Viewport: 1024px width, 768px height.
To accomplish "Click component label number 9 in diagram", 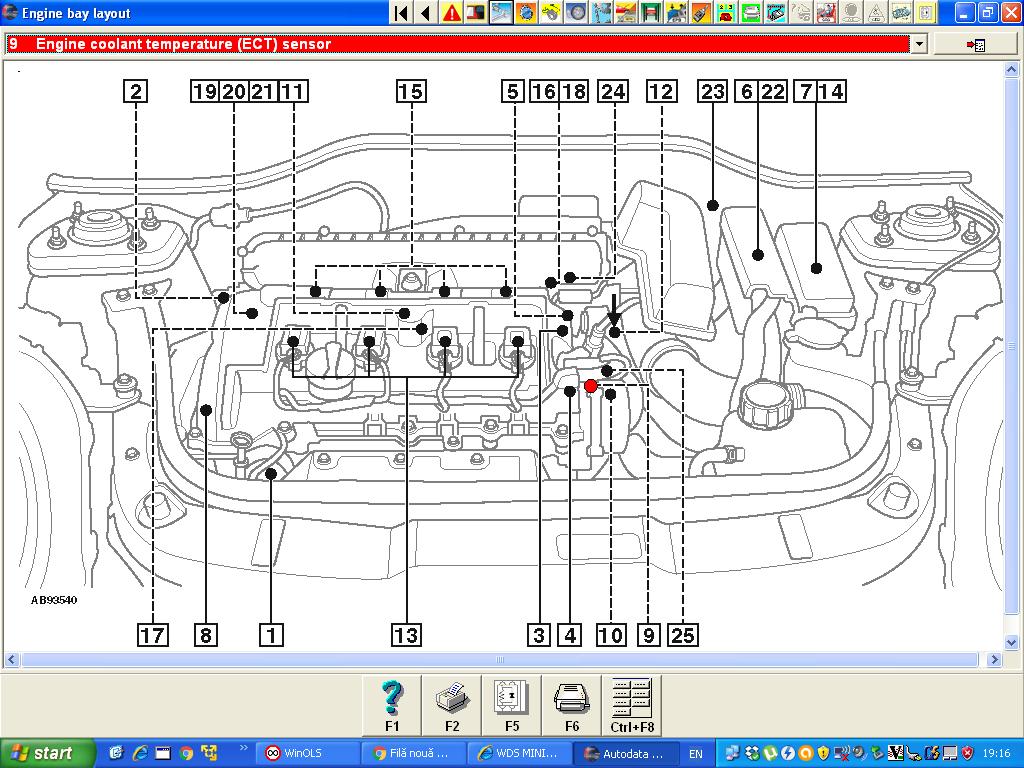I will pos(649,635).
